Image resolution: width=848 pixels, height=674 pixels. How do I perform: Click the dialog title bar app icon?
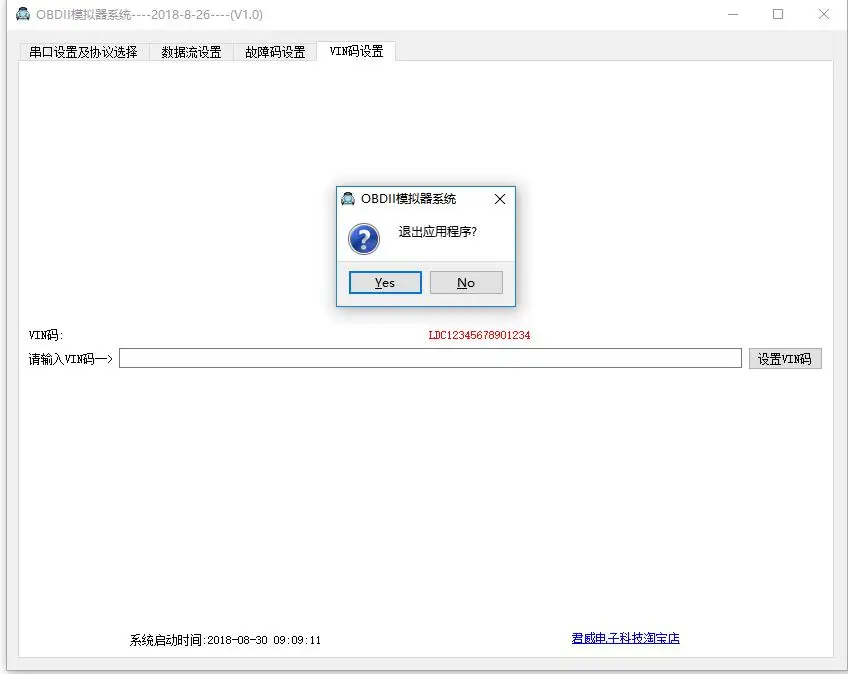(348, 199)
